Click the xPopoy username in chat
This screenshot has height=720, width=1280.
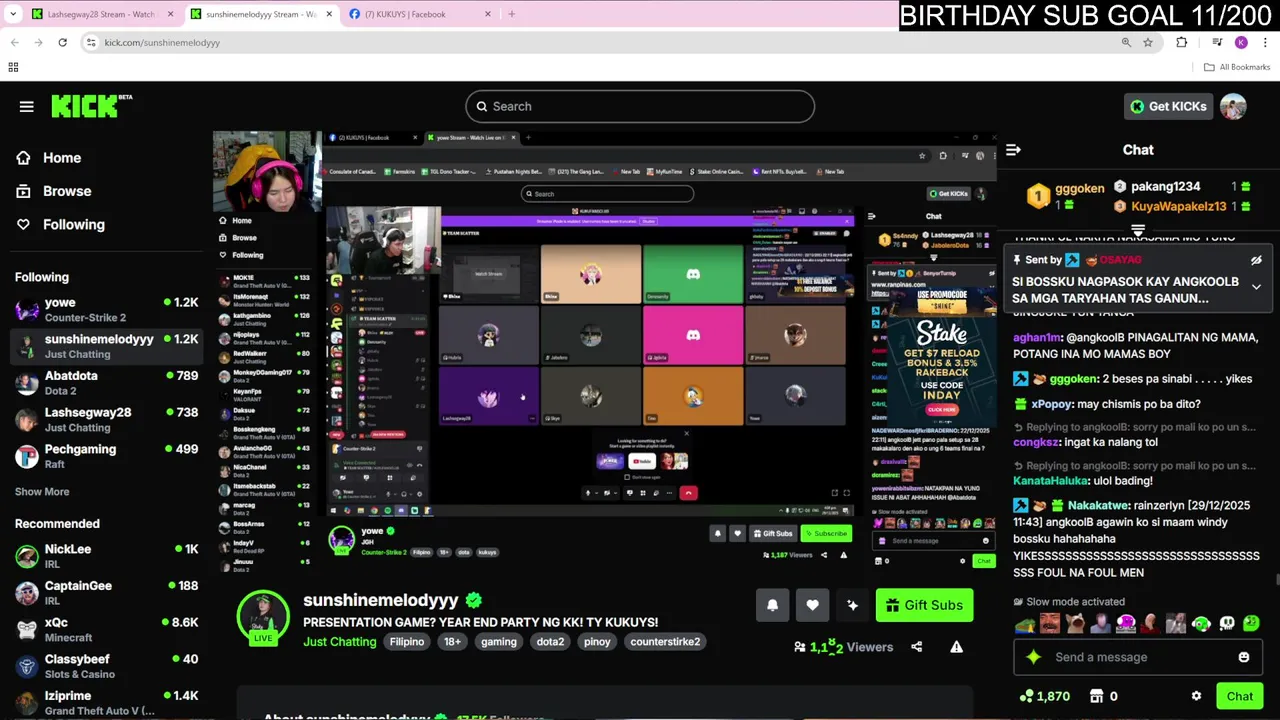tap(1051, 404)
